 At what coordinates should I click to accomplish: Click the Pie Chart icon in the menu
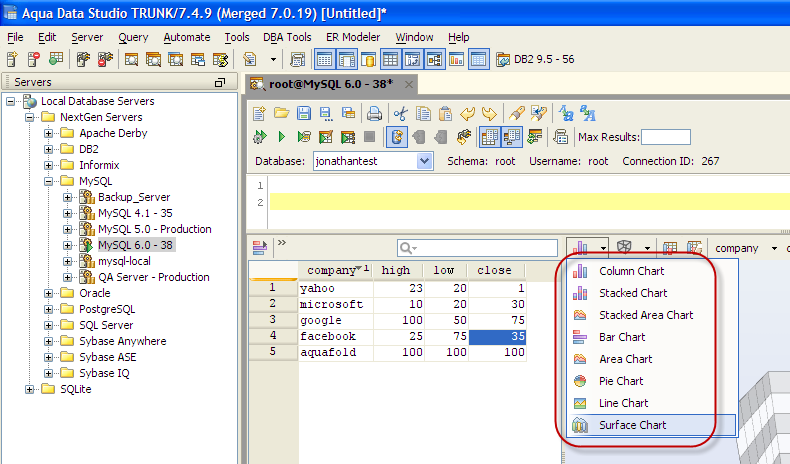click(x=580, y=381)
